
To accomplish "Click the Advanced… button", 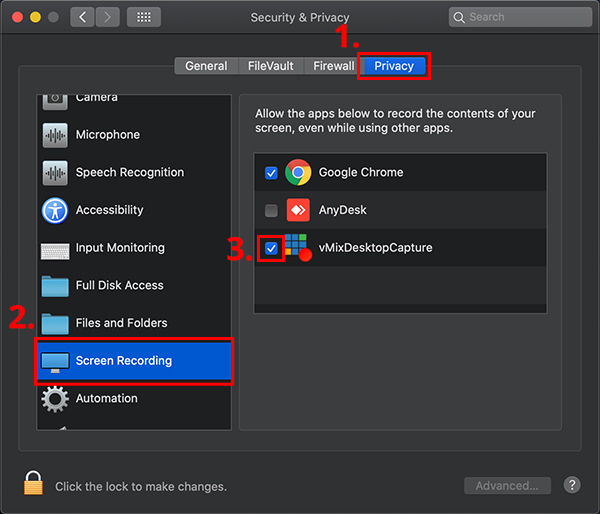I will pos(507,486).
